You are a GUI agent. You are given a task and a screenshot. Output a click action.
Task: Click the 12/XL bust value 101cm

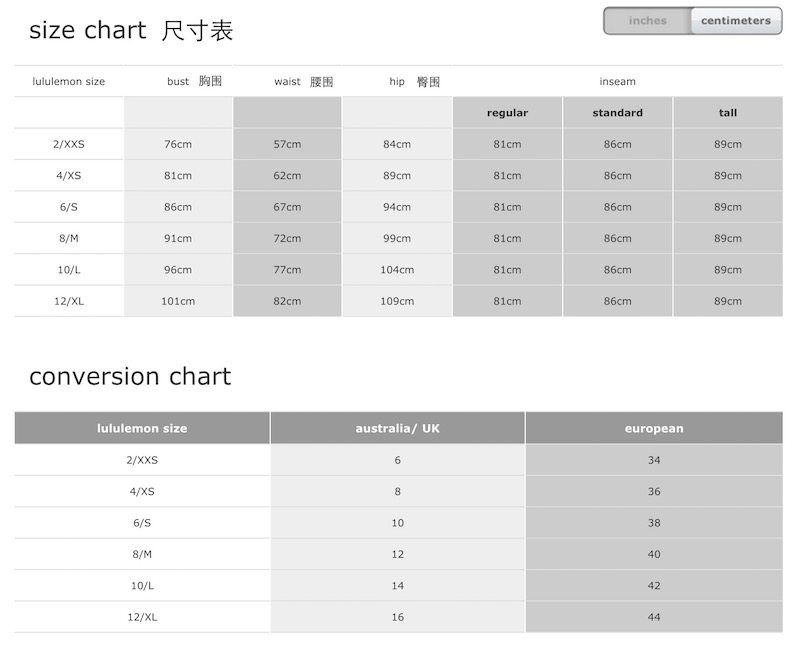click(x=178, y=301)
